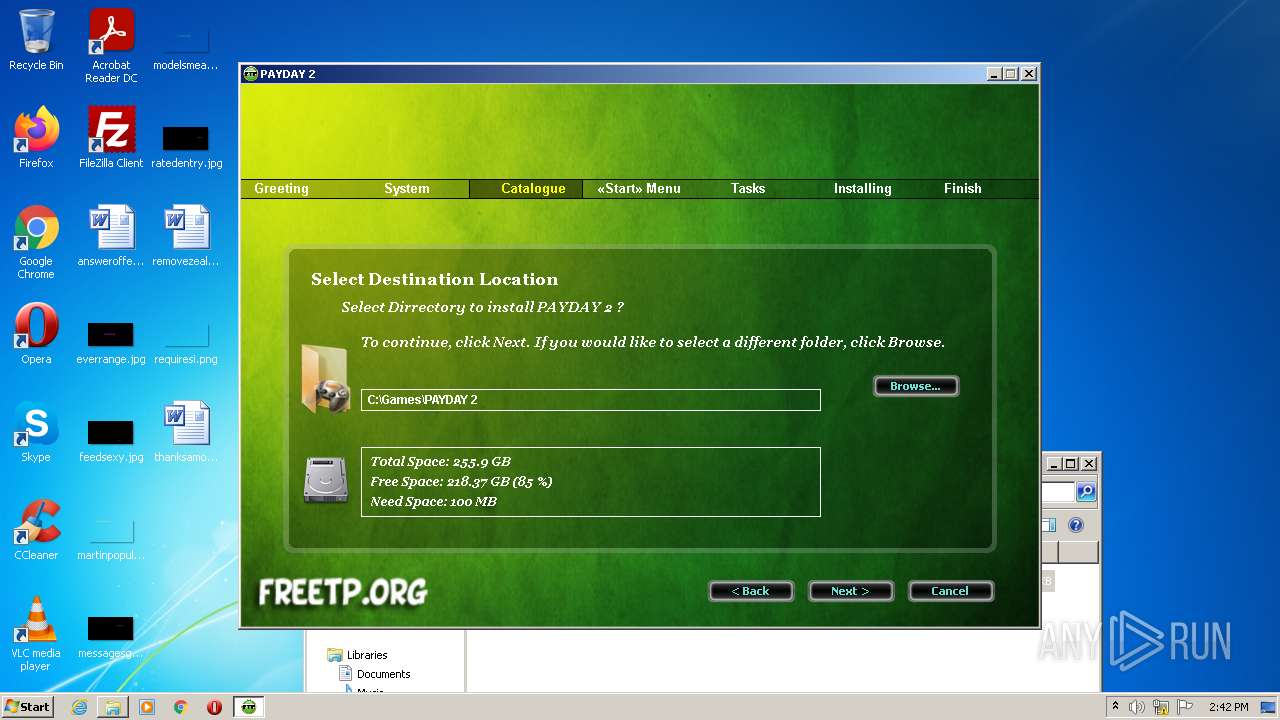Show hidden tray icons arrow
Image resolution: width=1280 pixels, height=720 pixels.
click(x=1115, y=707)
